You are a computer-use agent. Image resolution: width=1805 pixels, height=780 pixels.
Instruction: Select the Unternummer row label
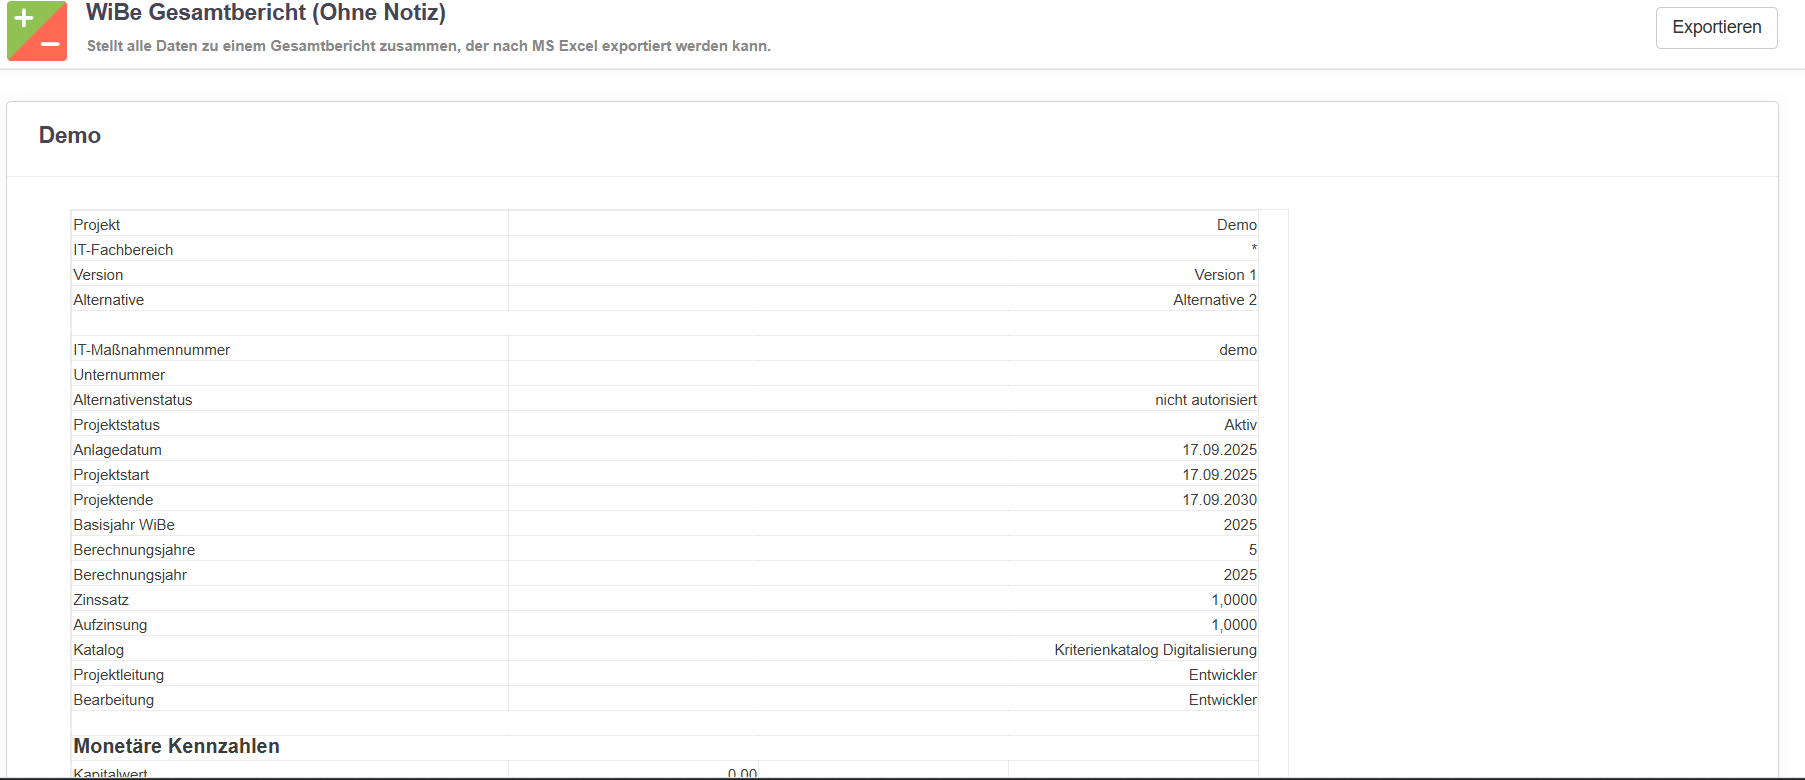click(x=119, y=375)
